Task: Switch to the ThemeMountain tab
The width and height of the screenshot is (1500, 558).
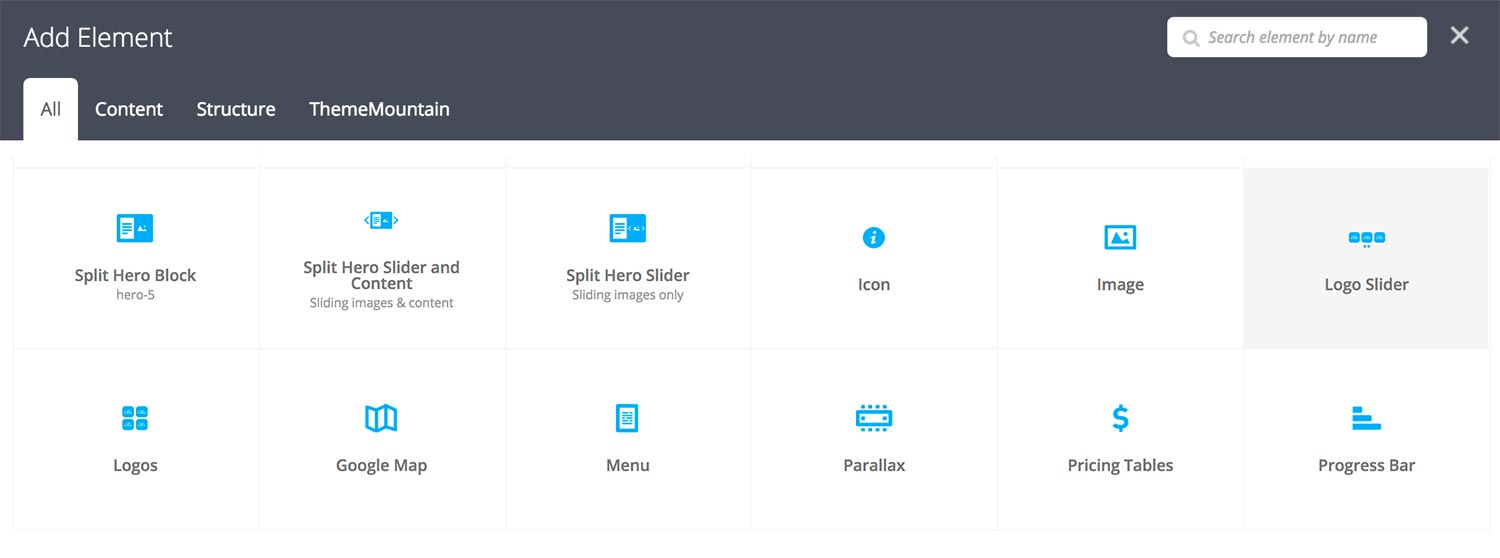Action: click(x=379, y=109)
